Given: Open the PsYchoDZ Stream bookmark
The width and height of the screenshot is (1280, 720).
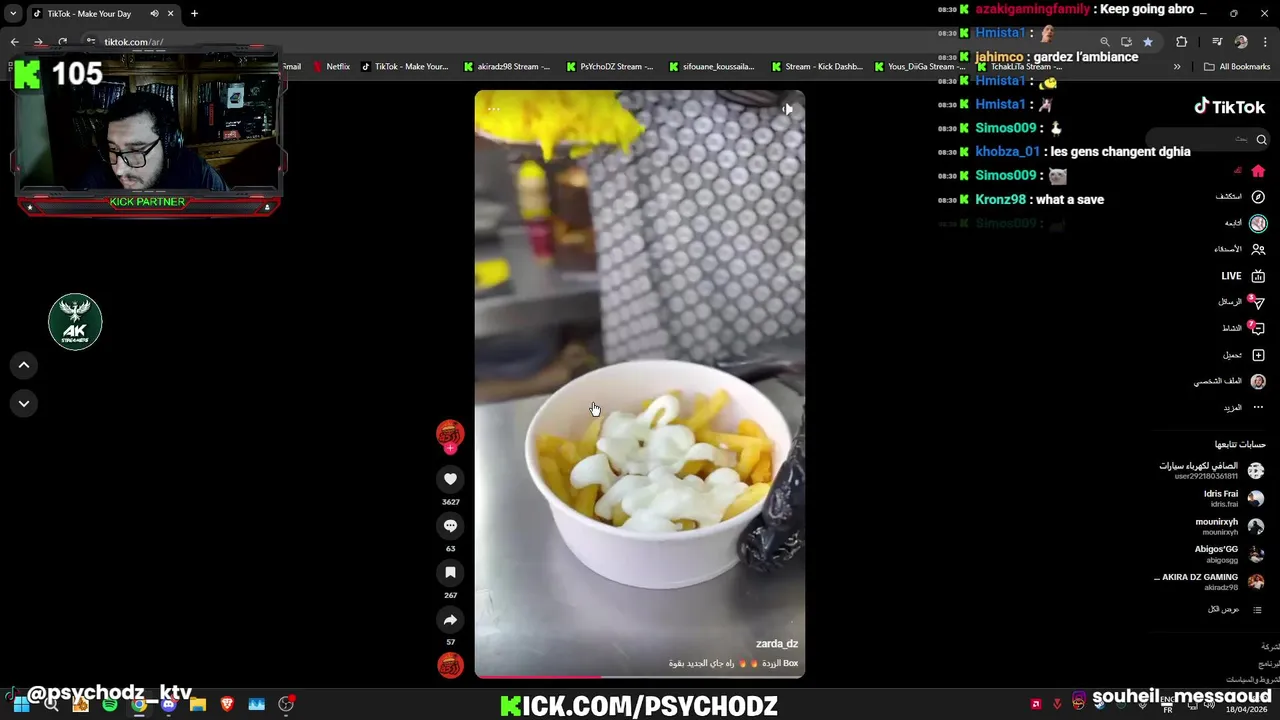Looking at the screenshot, I should tap(609, 67).
